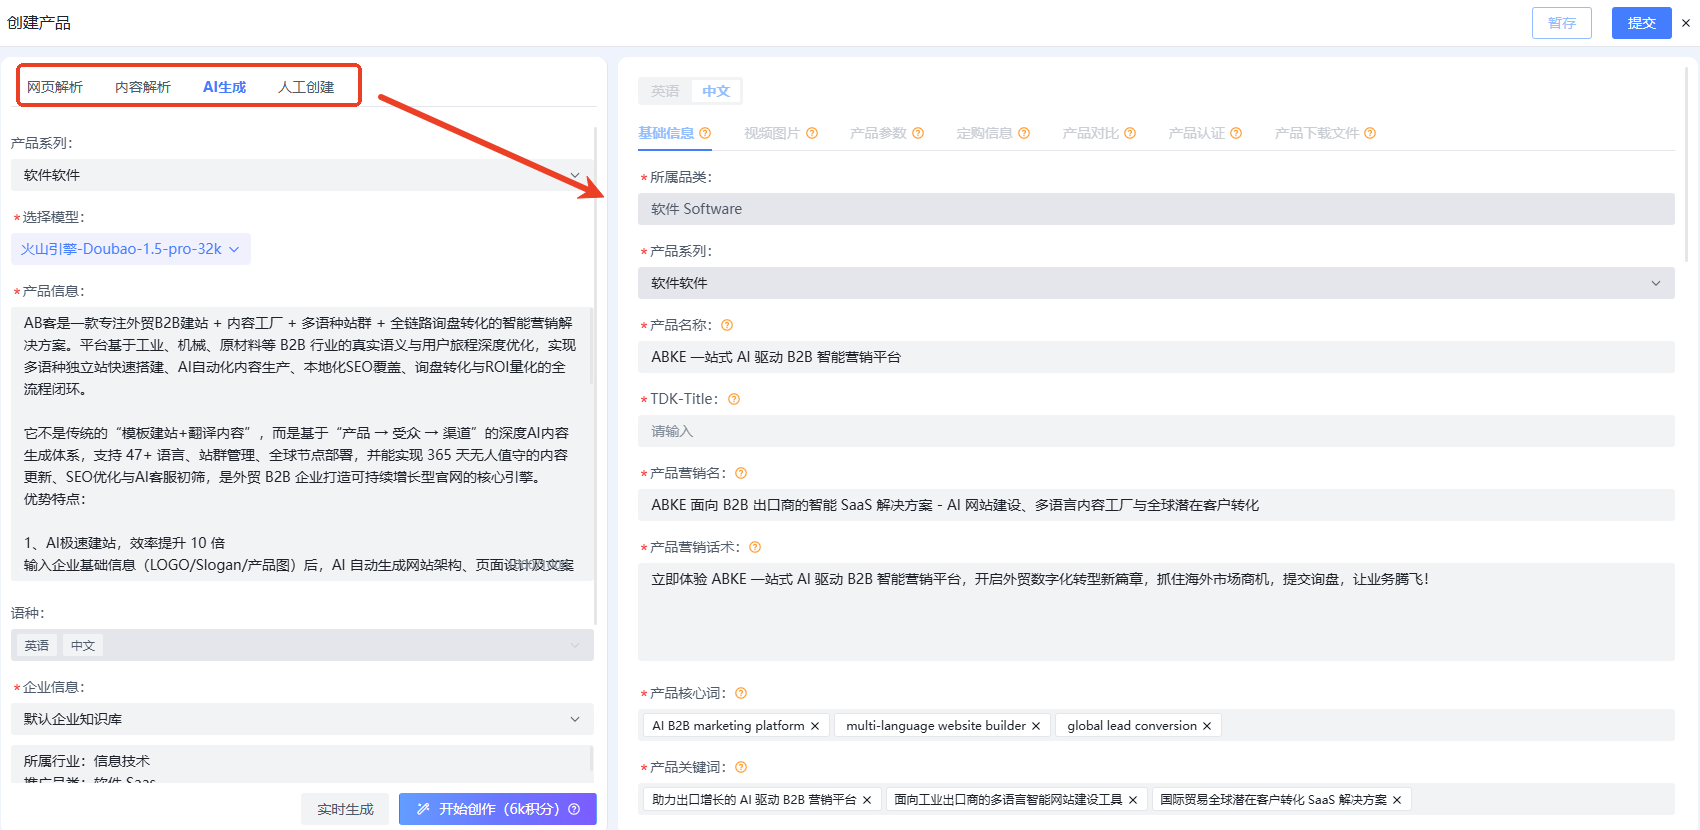Screen dimensions: 1700x830
Task: Click the help icon next to 产品名称
Action: click(x=727, y=325)
